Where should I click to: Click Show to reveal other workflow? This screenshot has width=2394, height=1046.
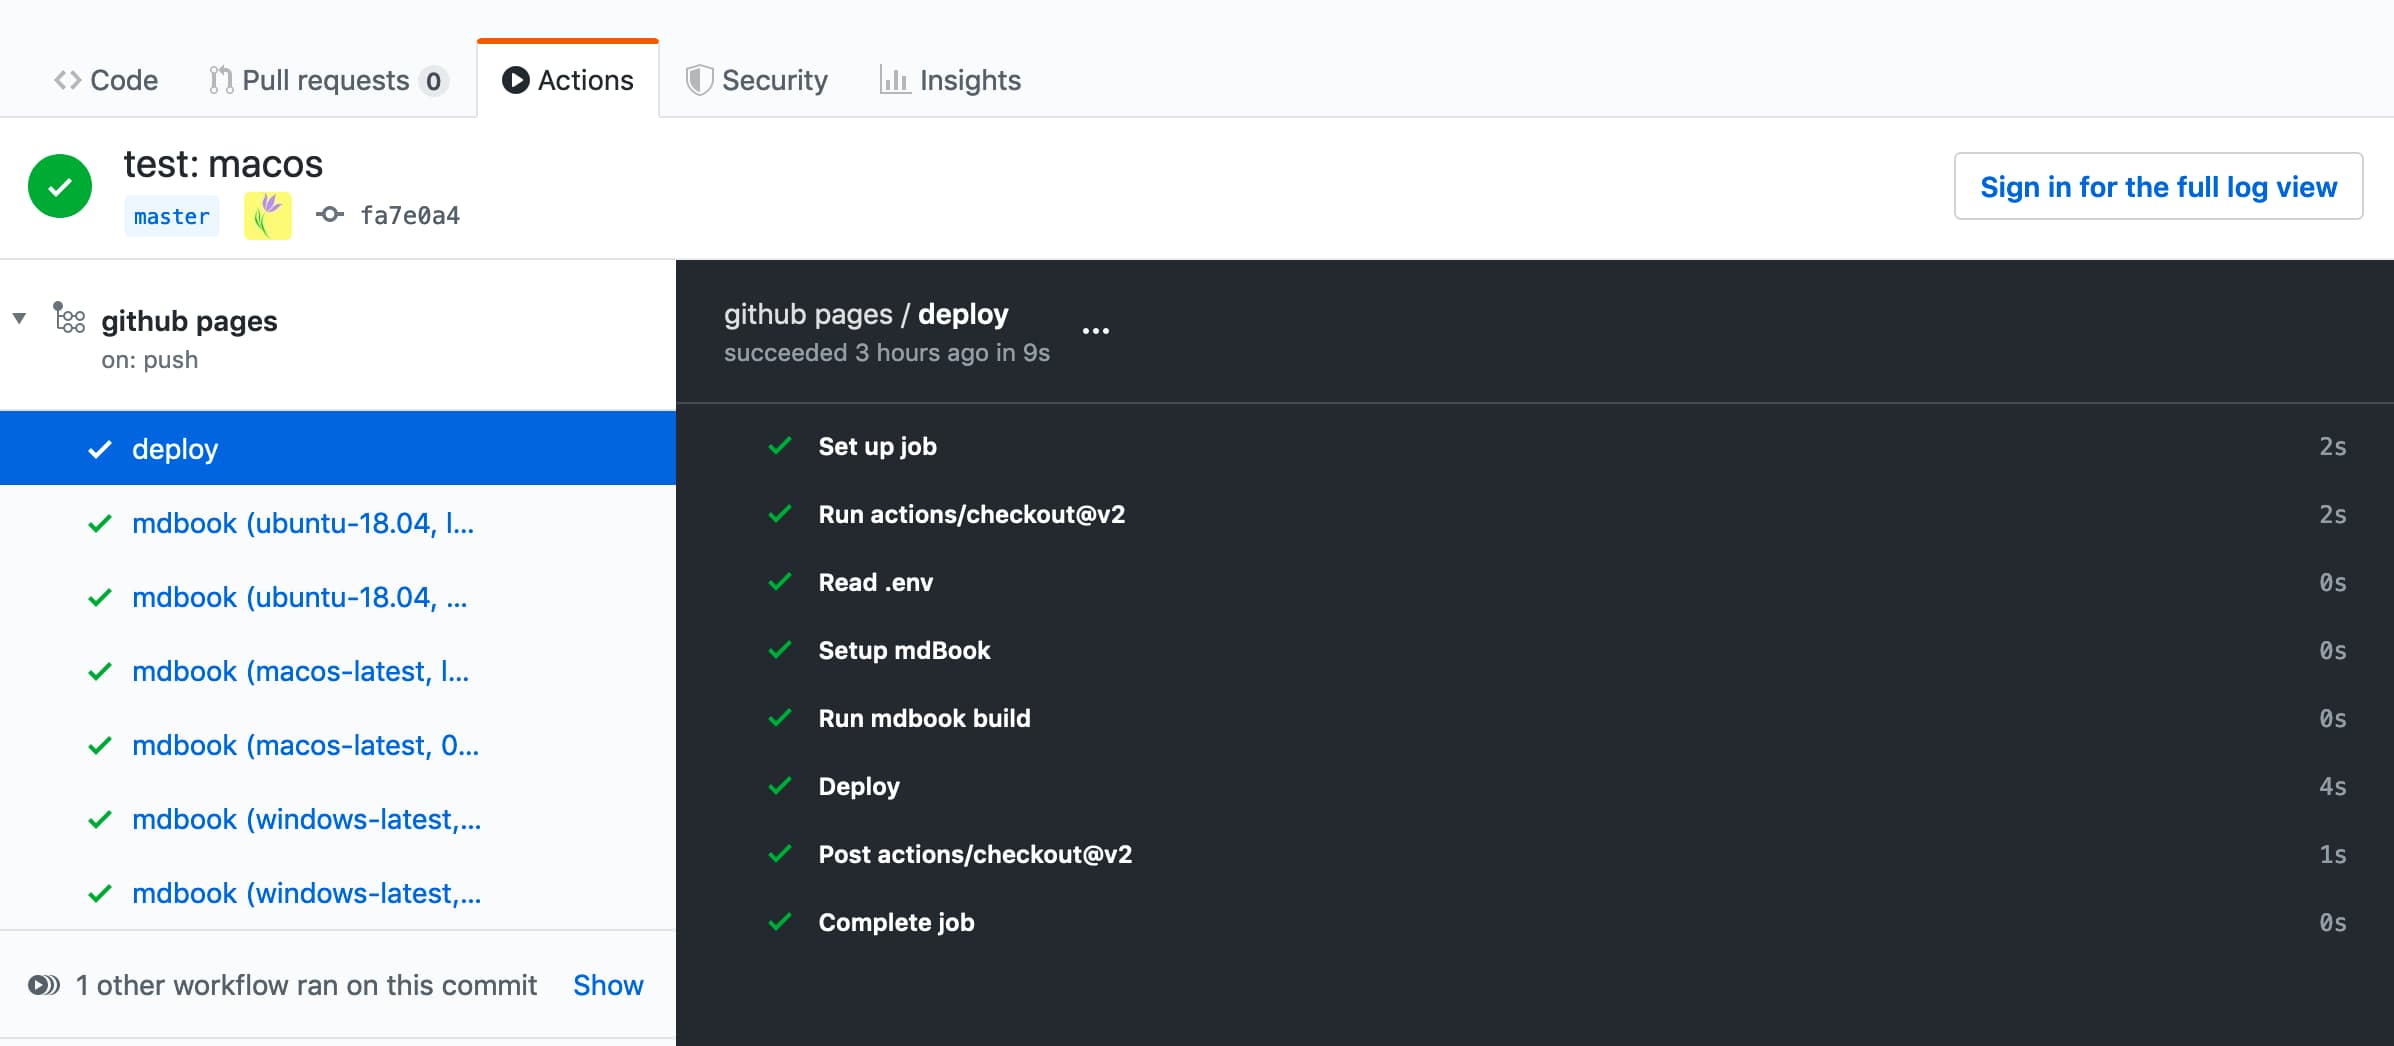tap(607, 985)
